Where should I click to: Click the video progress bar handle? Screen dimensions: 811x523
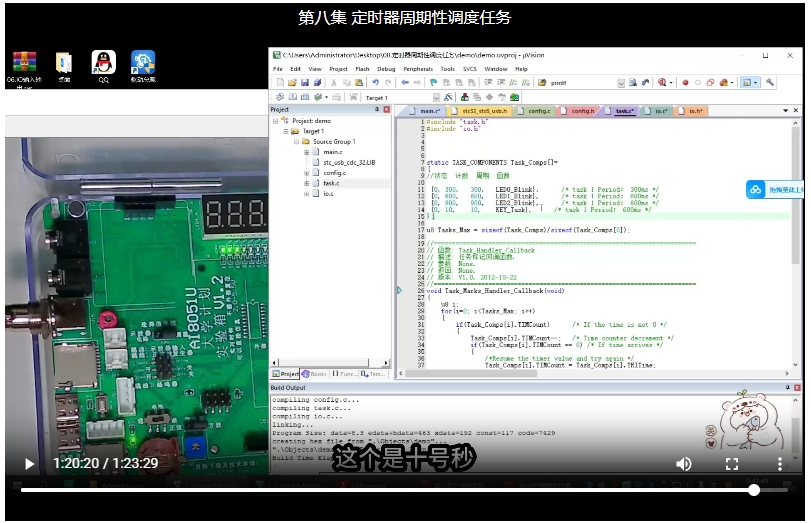click(x=754, y=489)
